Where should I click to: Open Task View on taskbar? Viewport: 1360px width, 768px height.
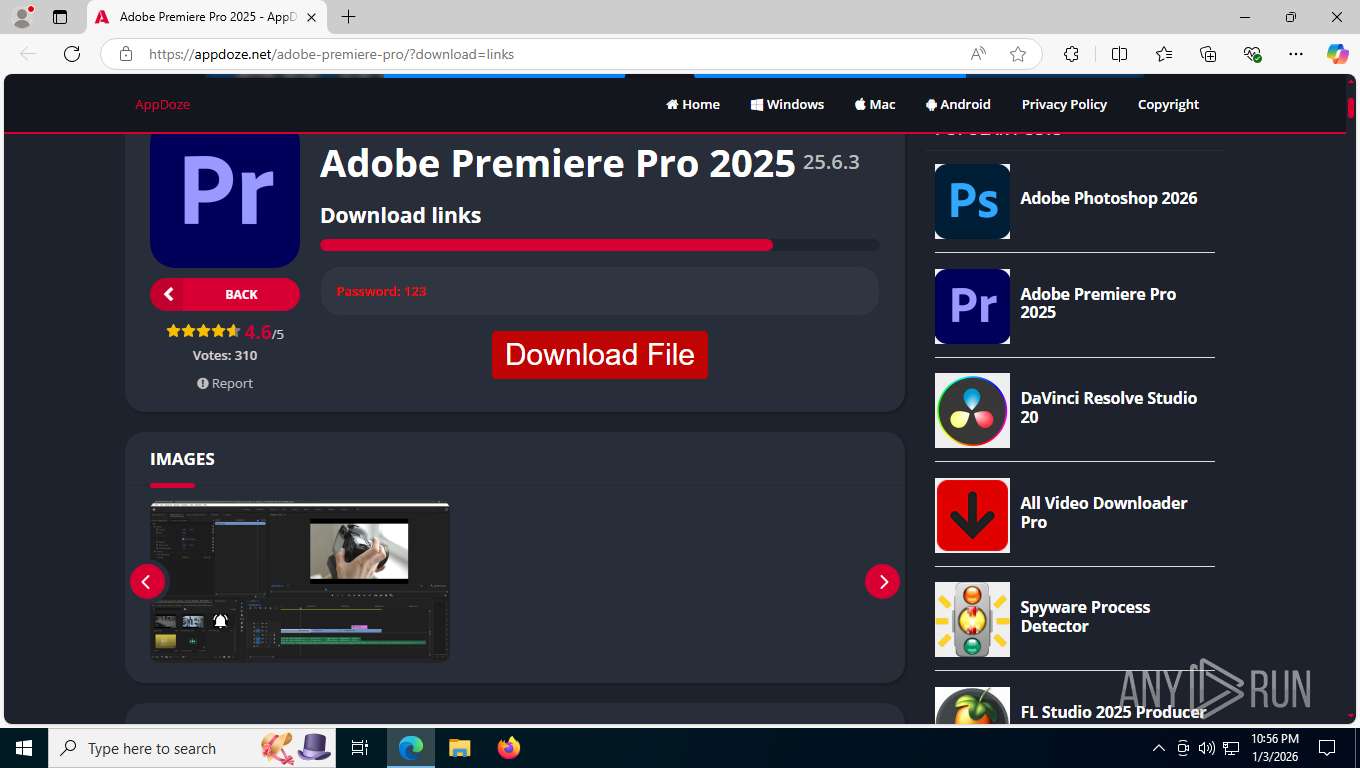tap(360, 748)
